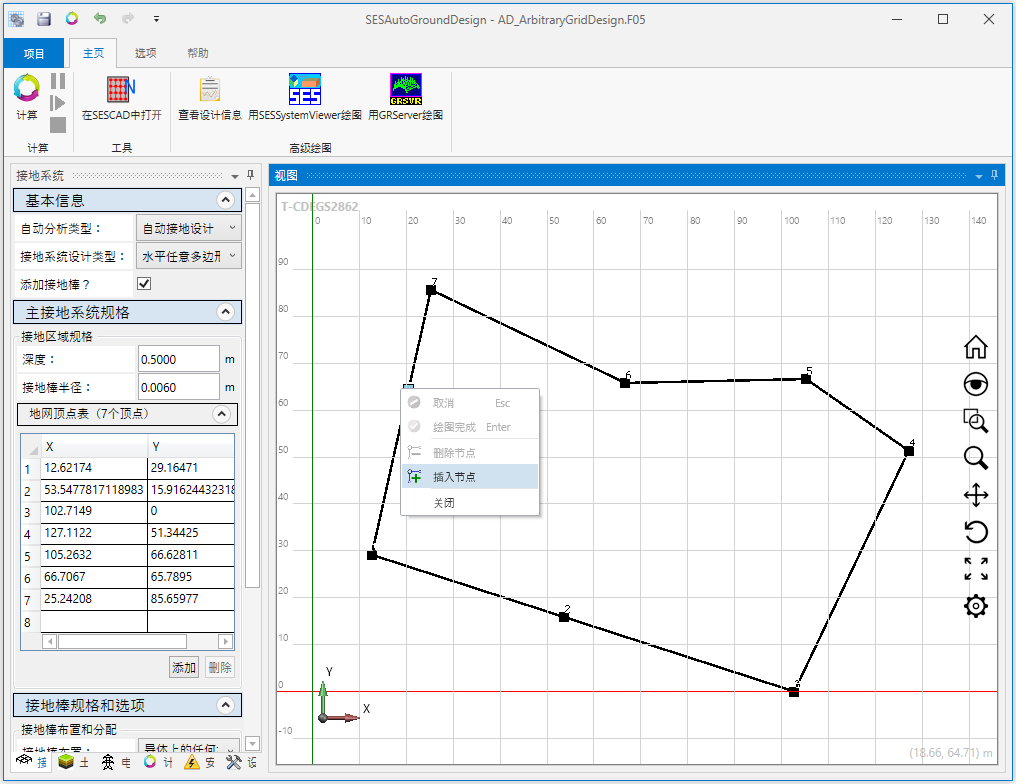Select the cell containing 12.62174
Screen dimensions: 1016x784
[x=94, y=468]
